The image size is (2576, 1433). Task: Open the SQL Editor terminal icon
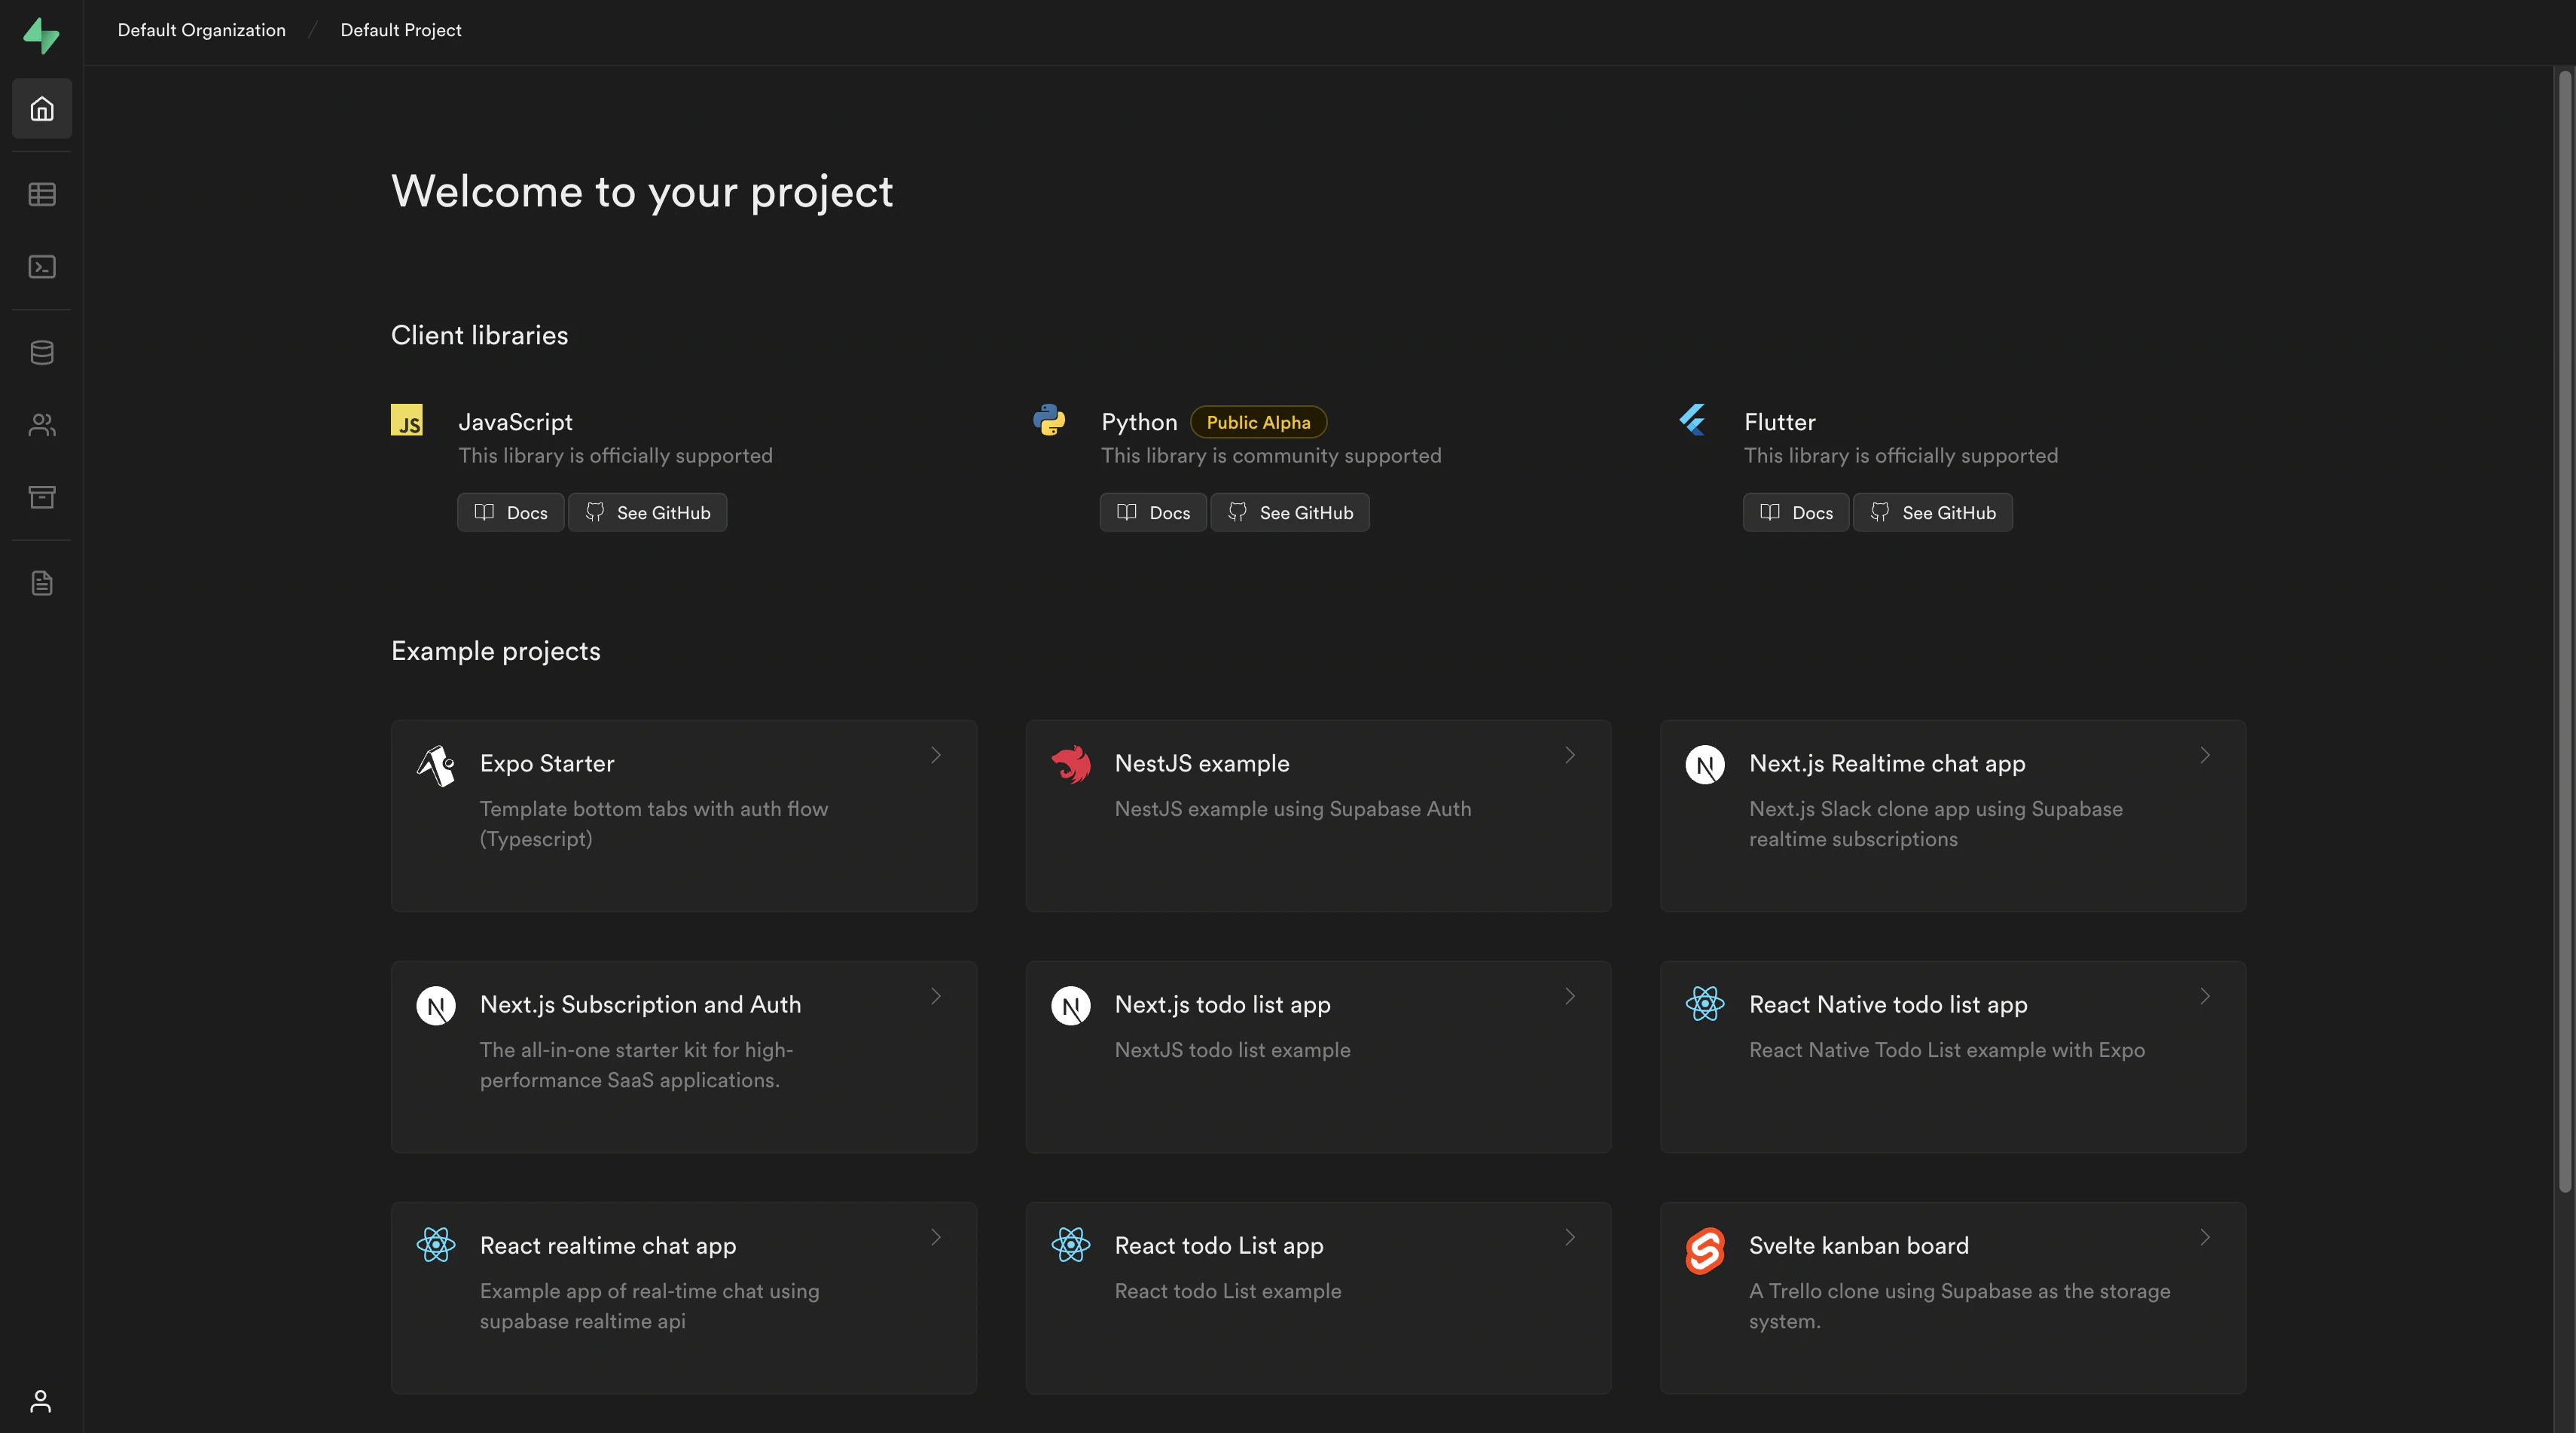click(x=42, y=267)
